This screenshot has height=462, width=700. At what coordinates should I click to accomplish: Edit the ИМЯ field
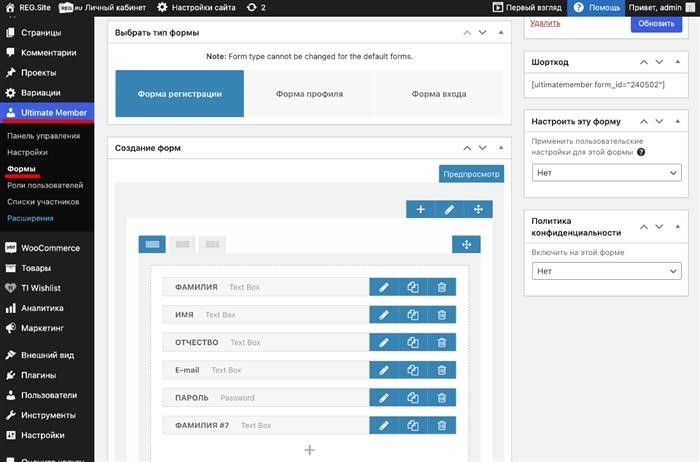tap(383, 315)
